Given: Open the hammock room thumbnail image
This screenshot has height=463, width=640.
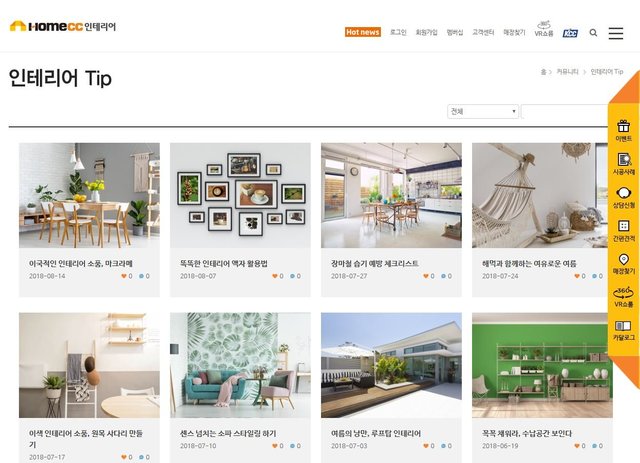Looking at the screenshot, I should 540,195.
